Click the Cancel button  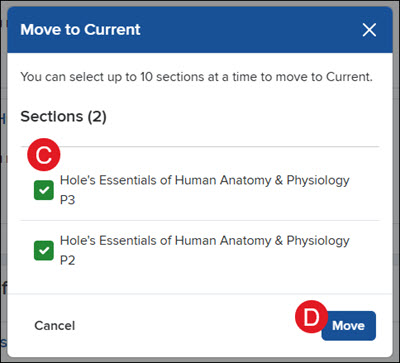pos(55,326)
